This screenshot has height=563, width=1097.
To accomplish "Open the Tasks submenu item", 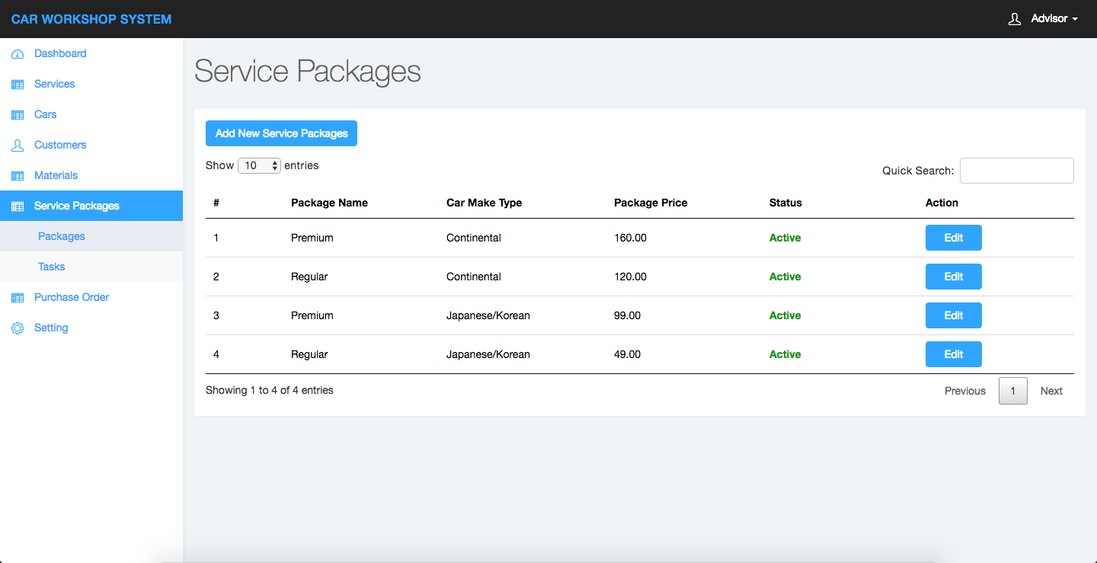I will (x=51, y=267).
